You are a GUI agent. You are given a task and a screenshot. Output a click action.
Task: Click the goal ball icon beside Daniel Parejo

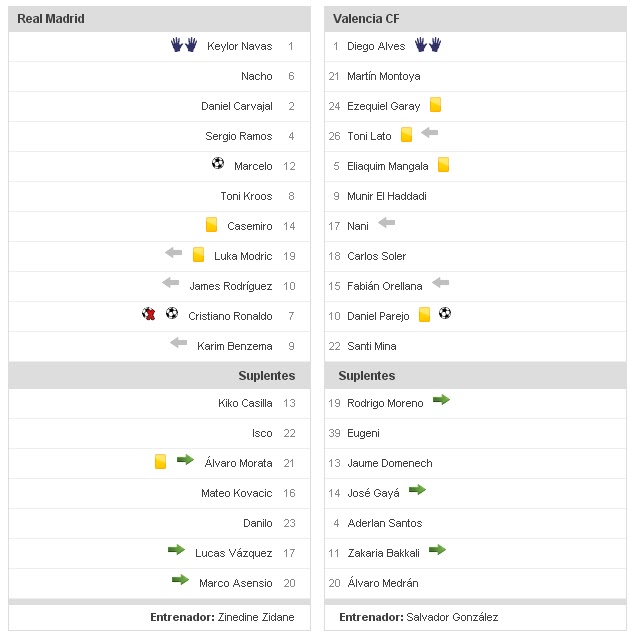(x=445, y=314)
